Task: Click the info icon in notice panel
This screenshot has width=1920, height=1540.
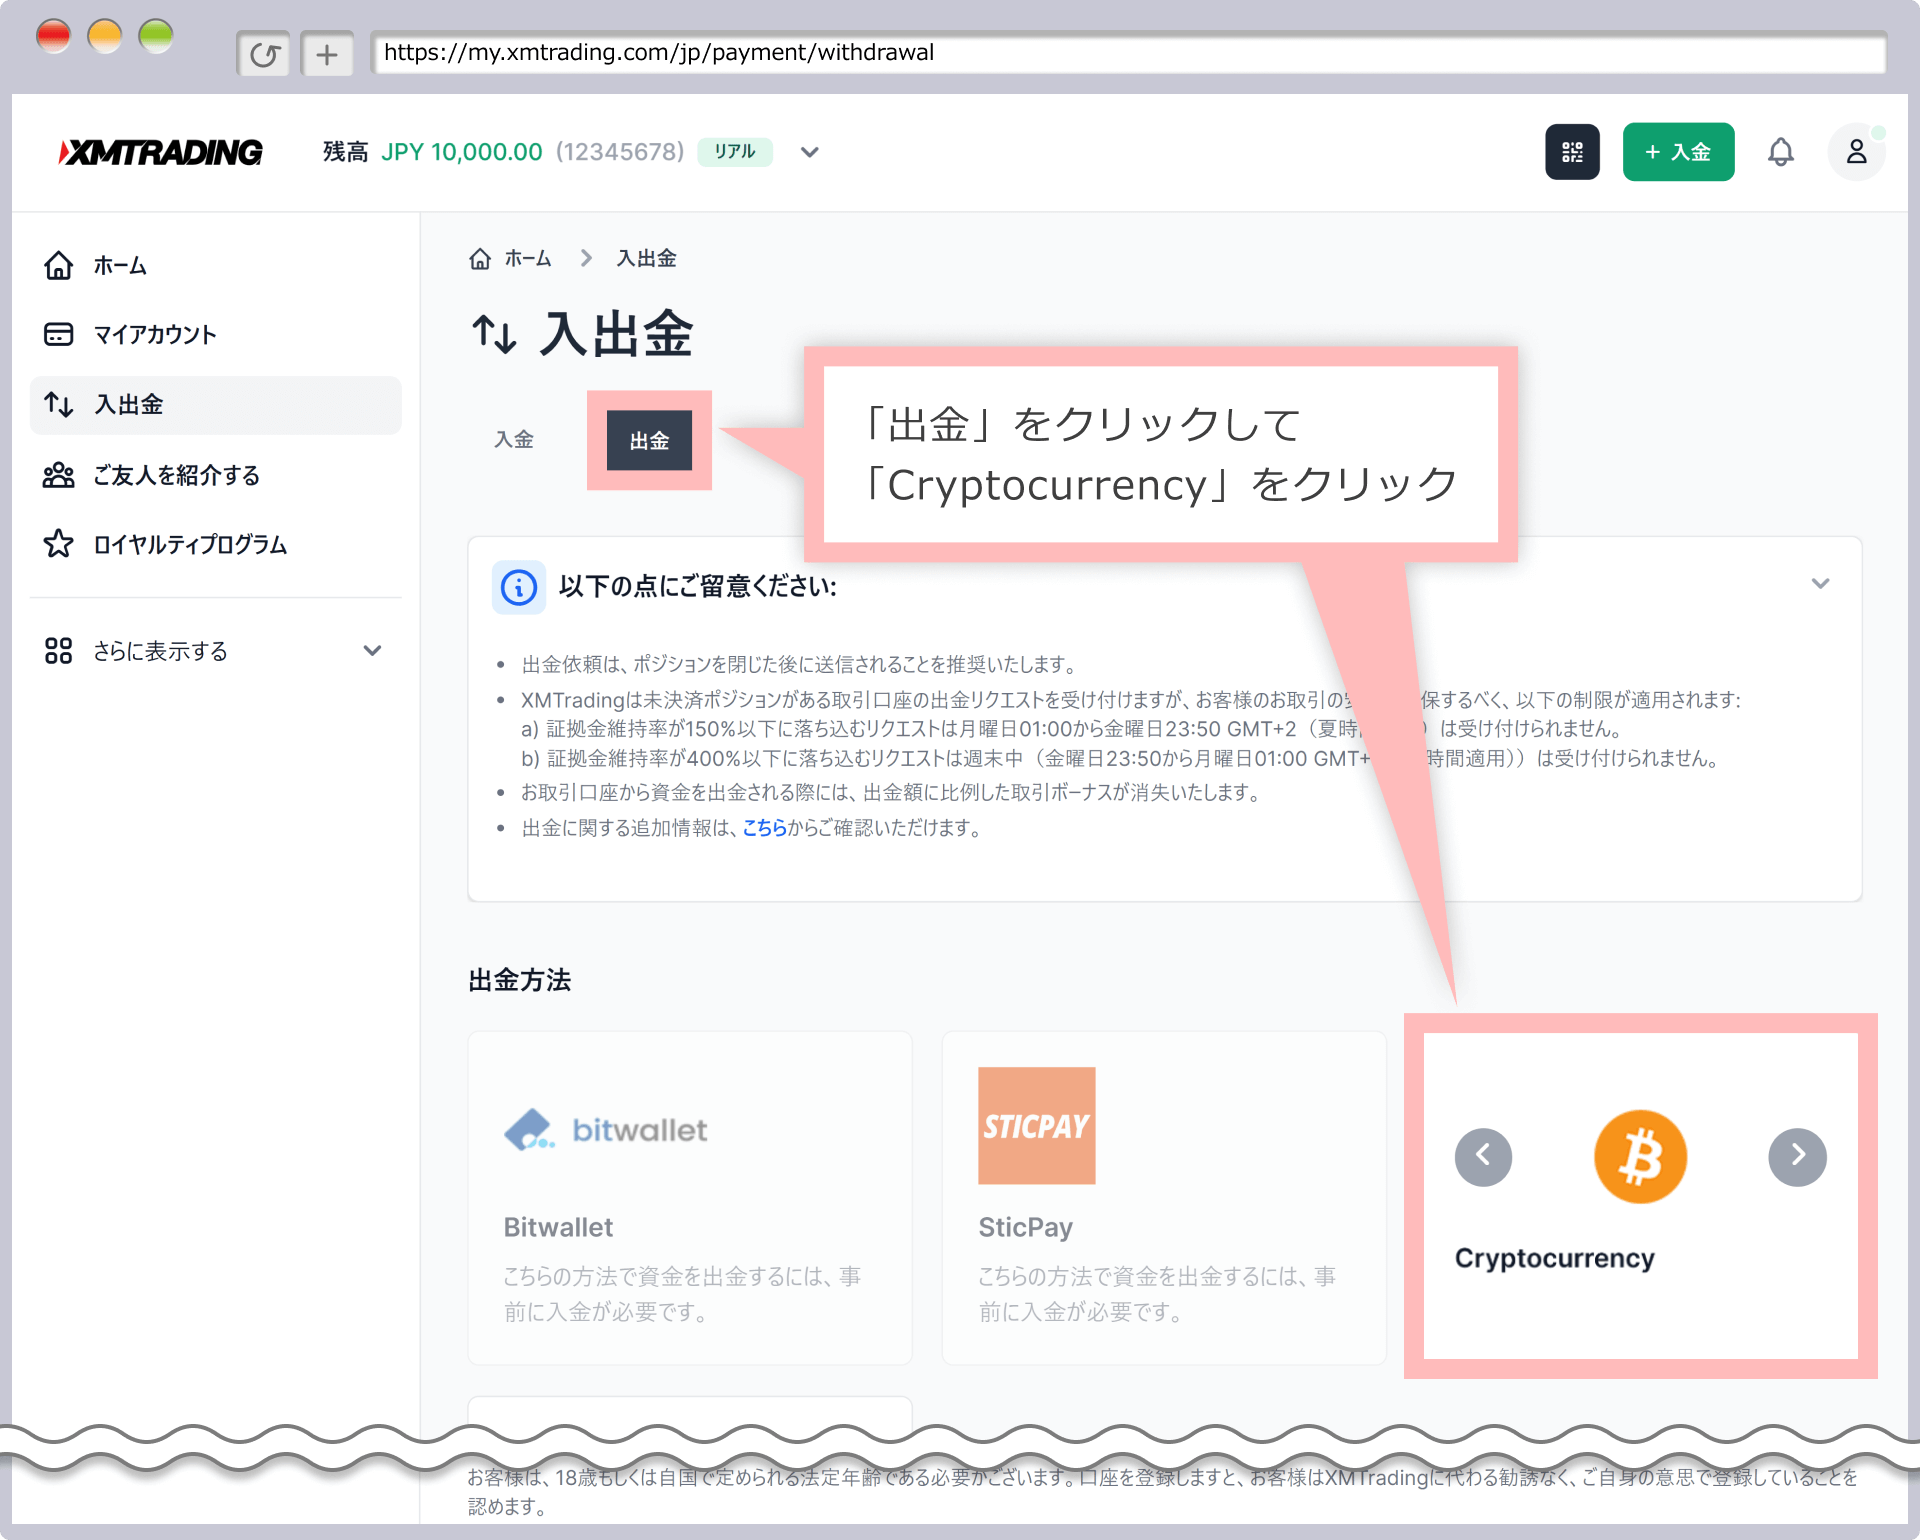Action: 518,587
